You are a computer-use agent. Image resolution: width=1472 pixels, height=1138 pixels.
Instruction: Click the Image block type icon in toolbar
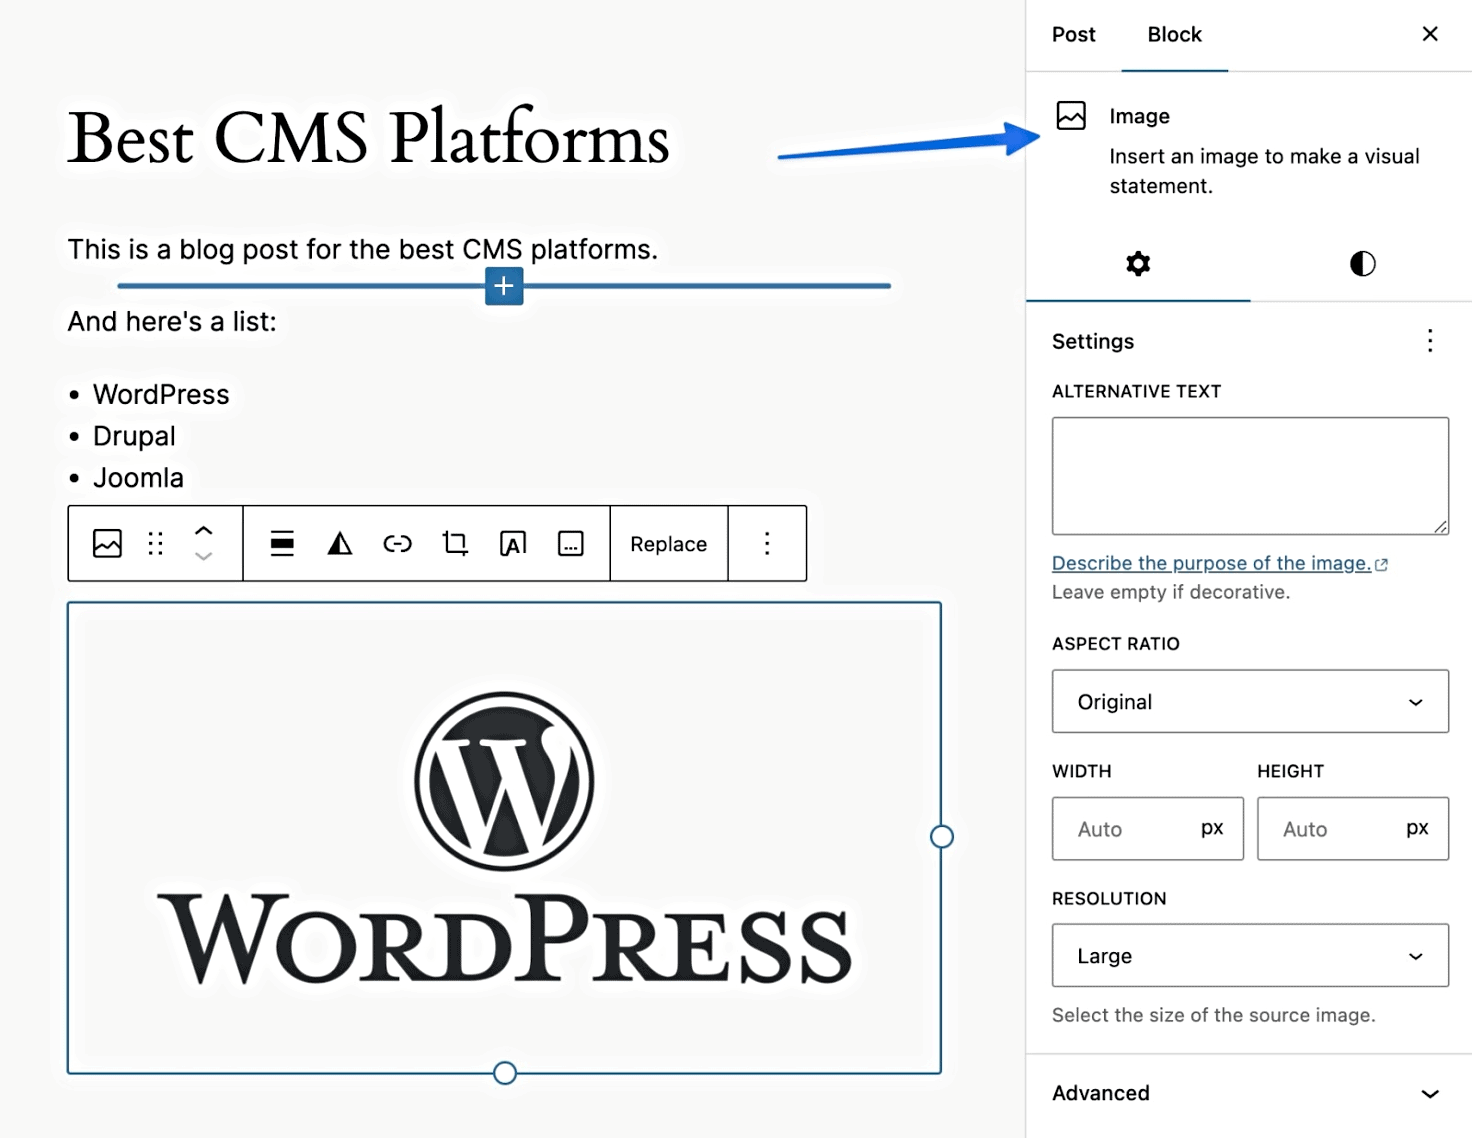click(106, 543)
